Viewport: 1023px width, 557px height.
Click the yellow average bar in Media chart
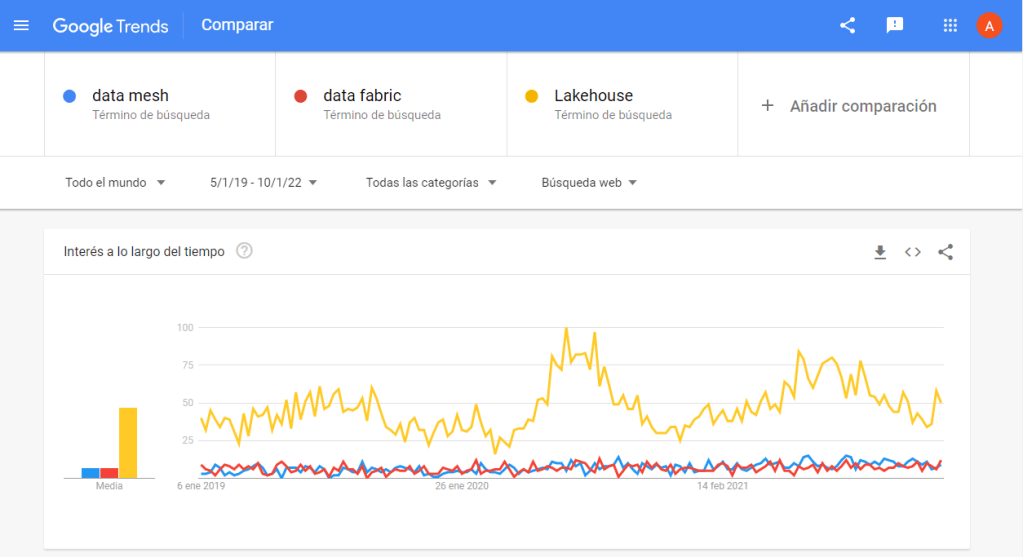(x=128, y=442)
